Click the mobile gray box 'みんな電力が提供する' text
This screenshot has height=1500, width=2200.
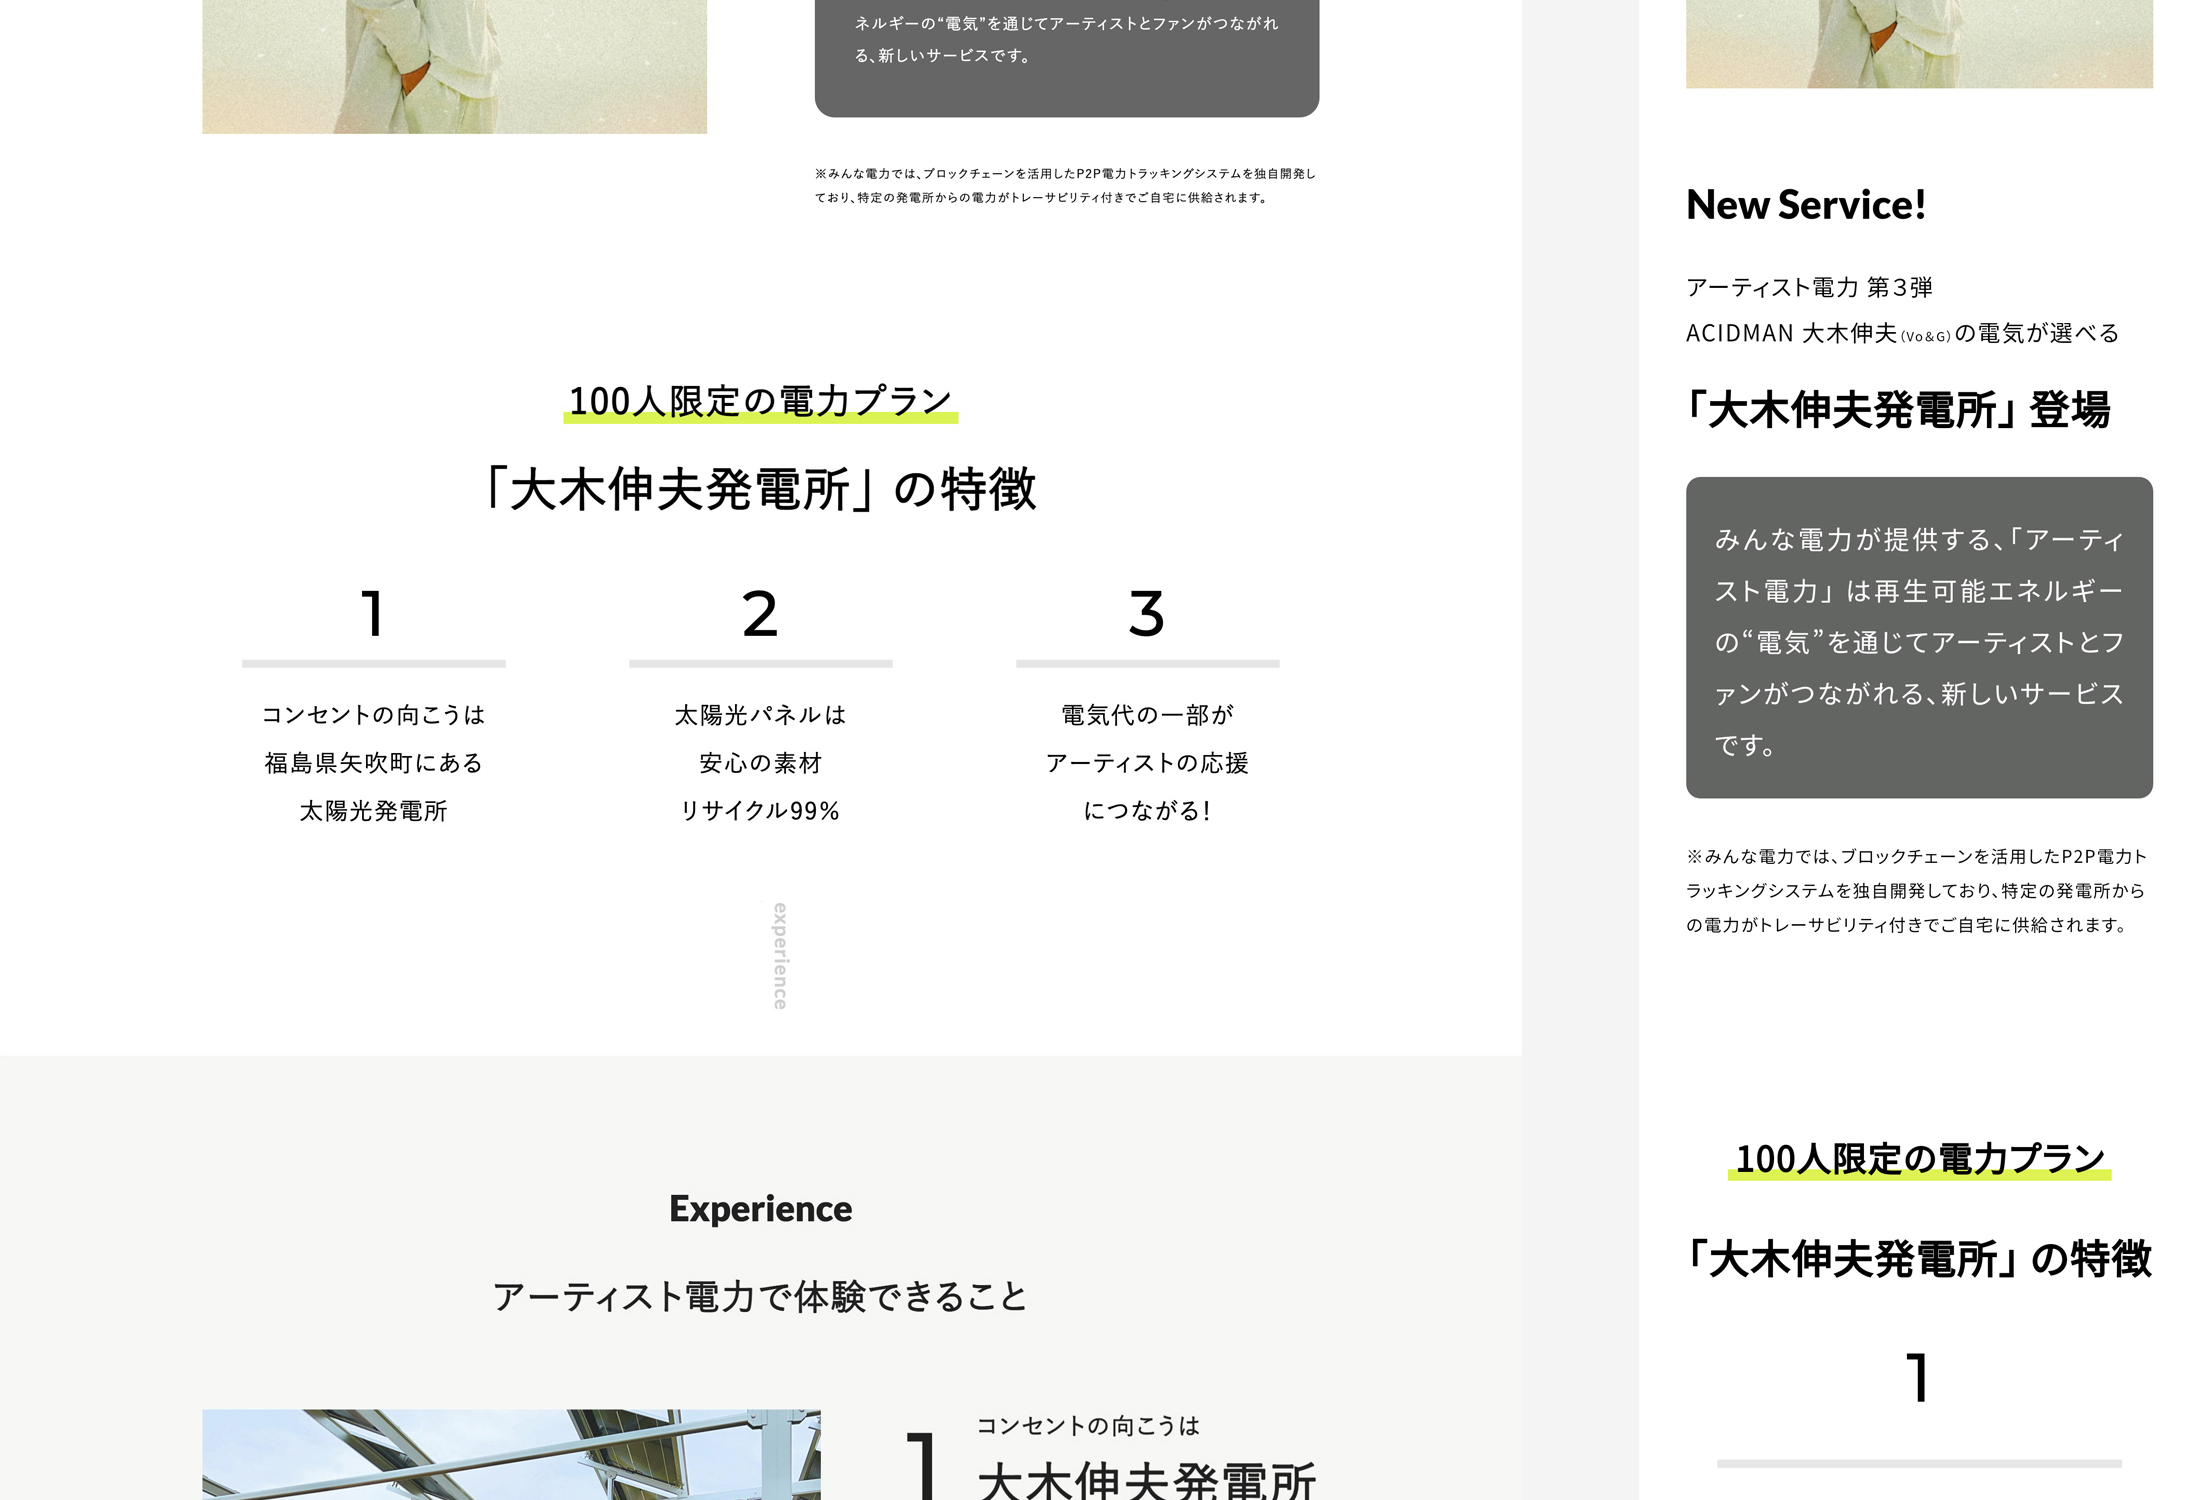click(1918, 640)
